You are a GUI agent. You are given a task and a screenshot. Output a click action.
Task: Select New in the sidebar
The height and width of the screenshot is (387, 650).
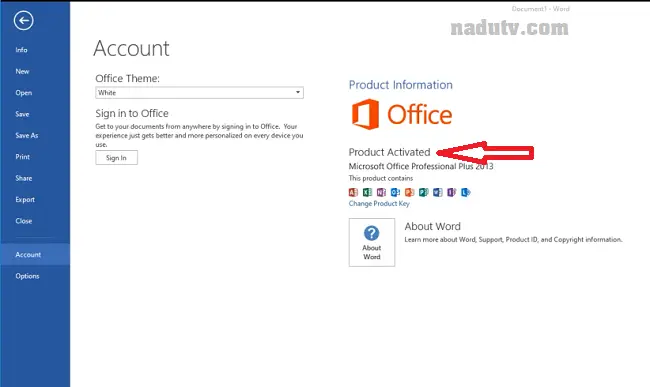22,71
